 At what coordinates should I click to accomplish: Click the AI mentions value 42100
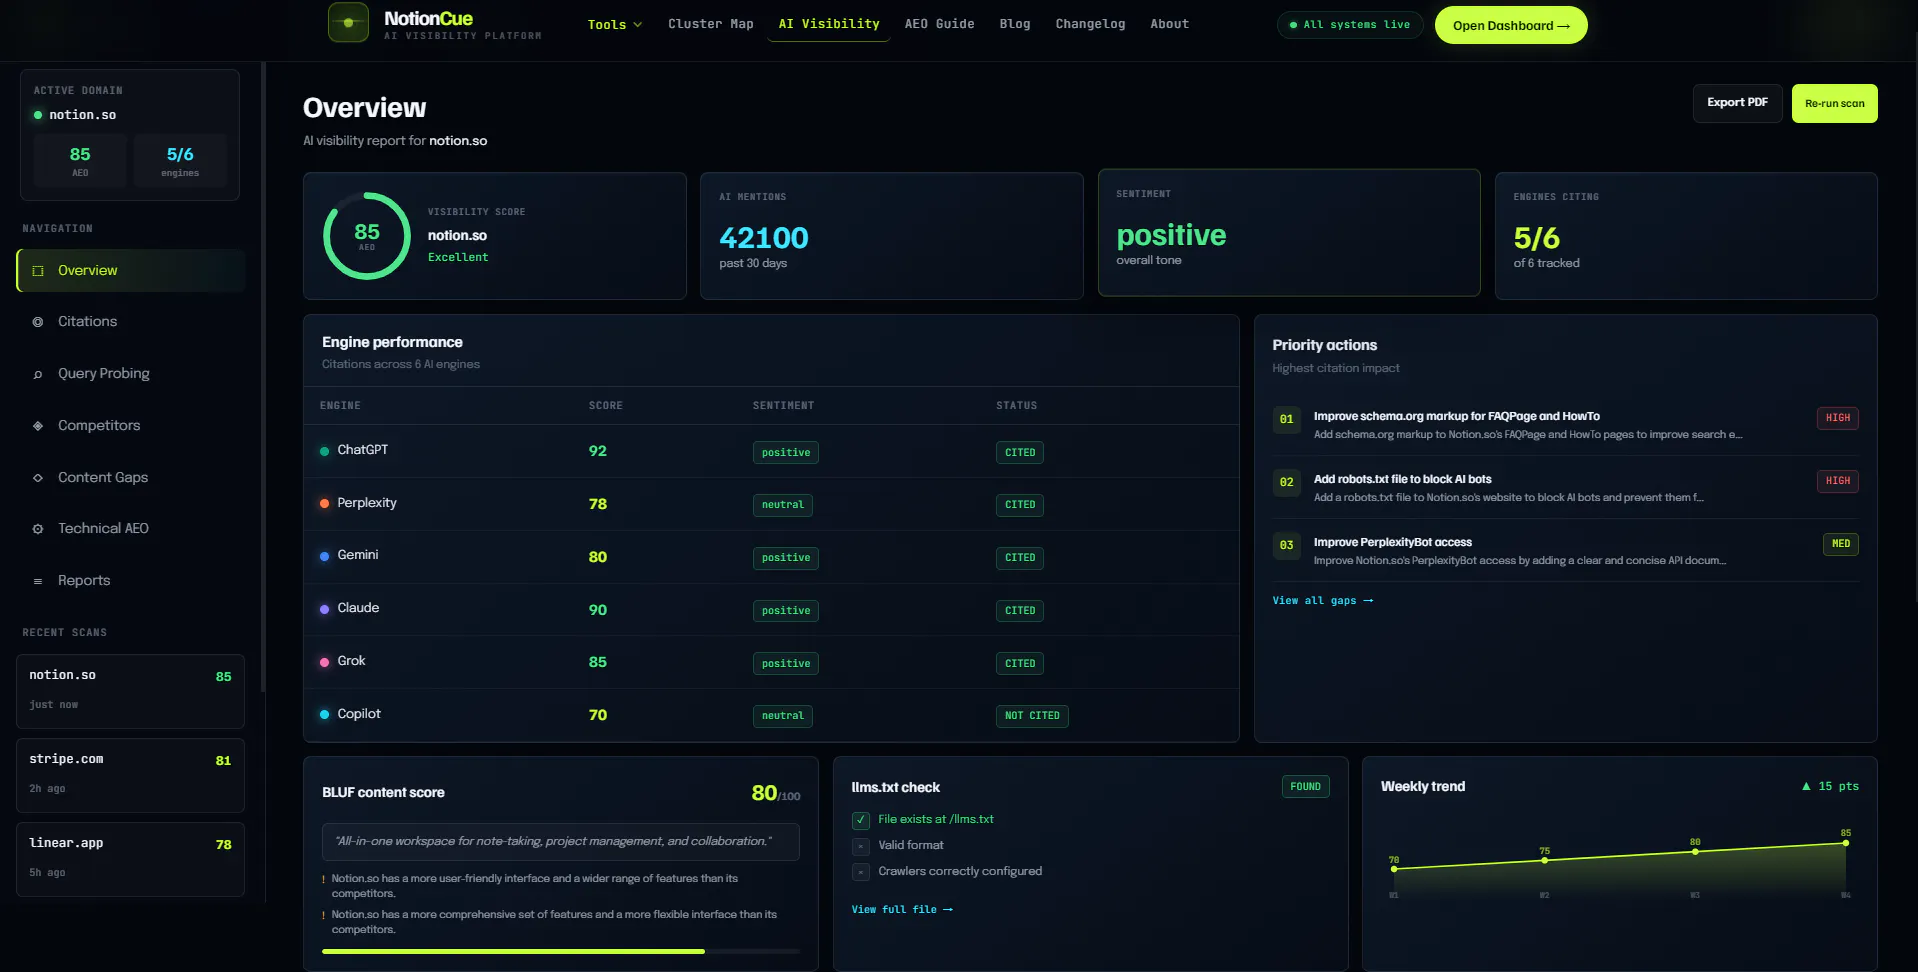click(764, 238)
